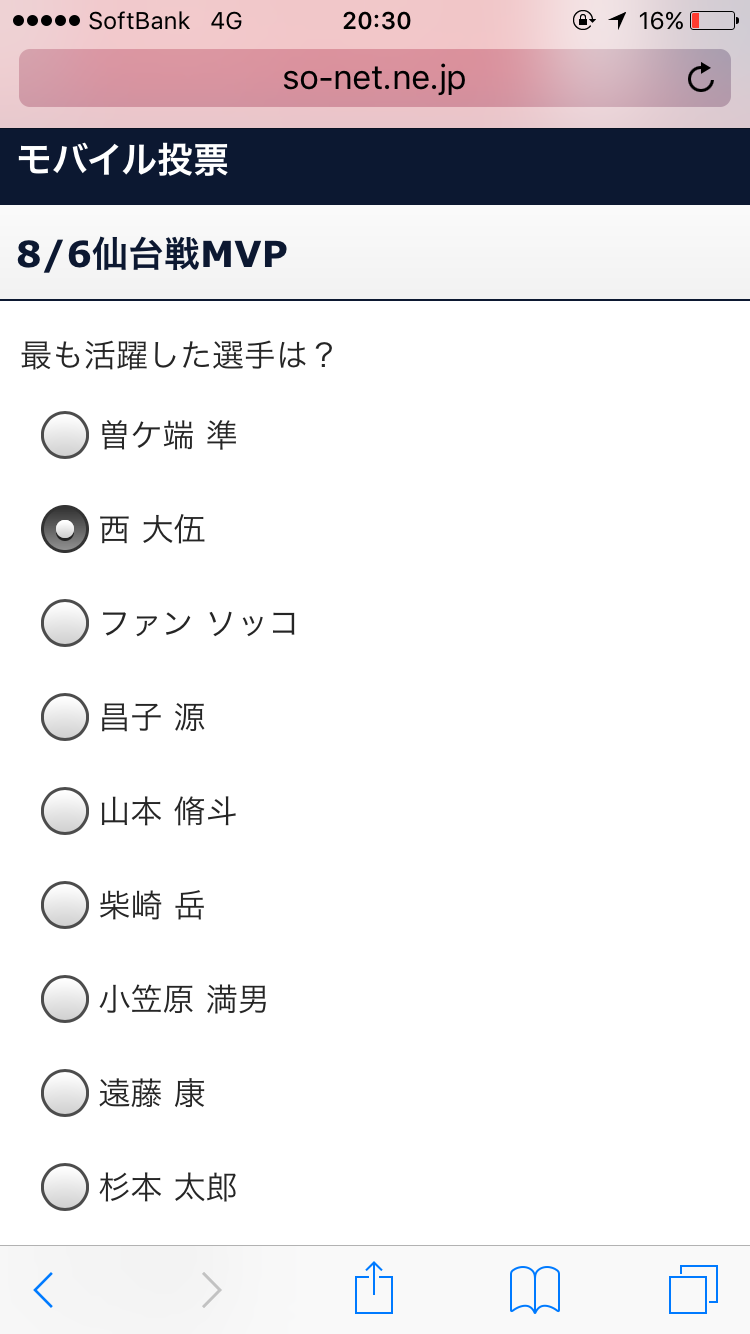Image resolution: width=750 pixels, height=1334 pixels.
Task: Tap the battery indicator in status bar
Action: (x=711, y=21)
